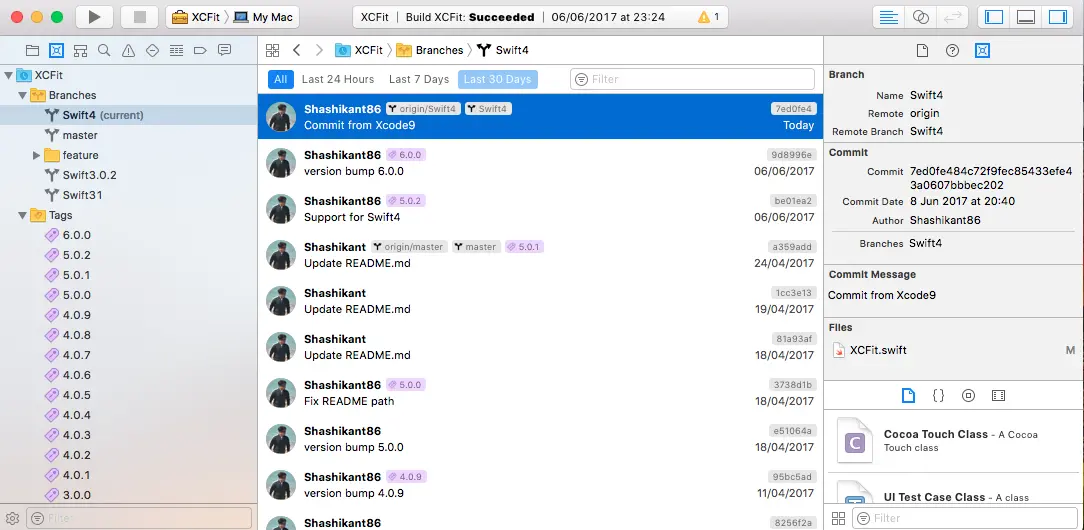Select the Cocoa Touch Class template
This screenshot has width=1084, height=530.
[953, 441]
